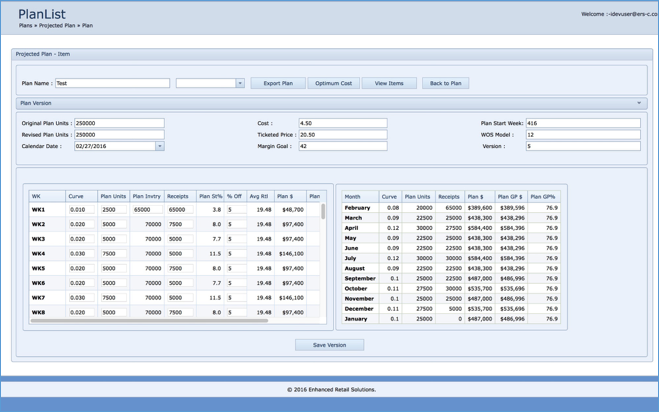Click the Plan Name text field
The width and height of the screenshot is (659, 412).
pos(112,84)
